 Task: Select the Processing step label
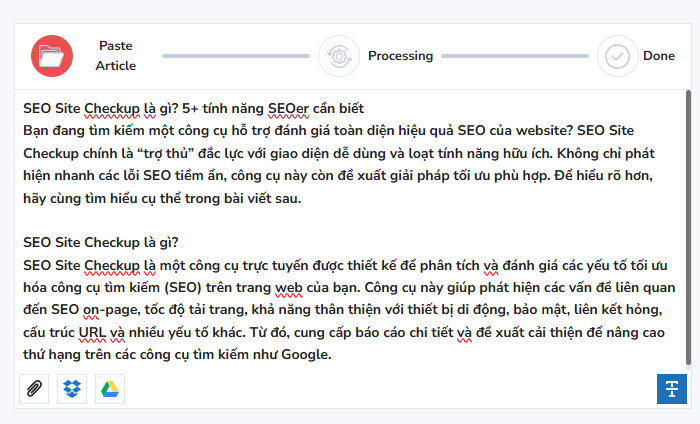[x=400, y=56]
